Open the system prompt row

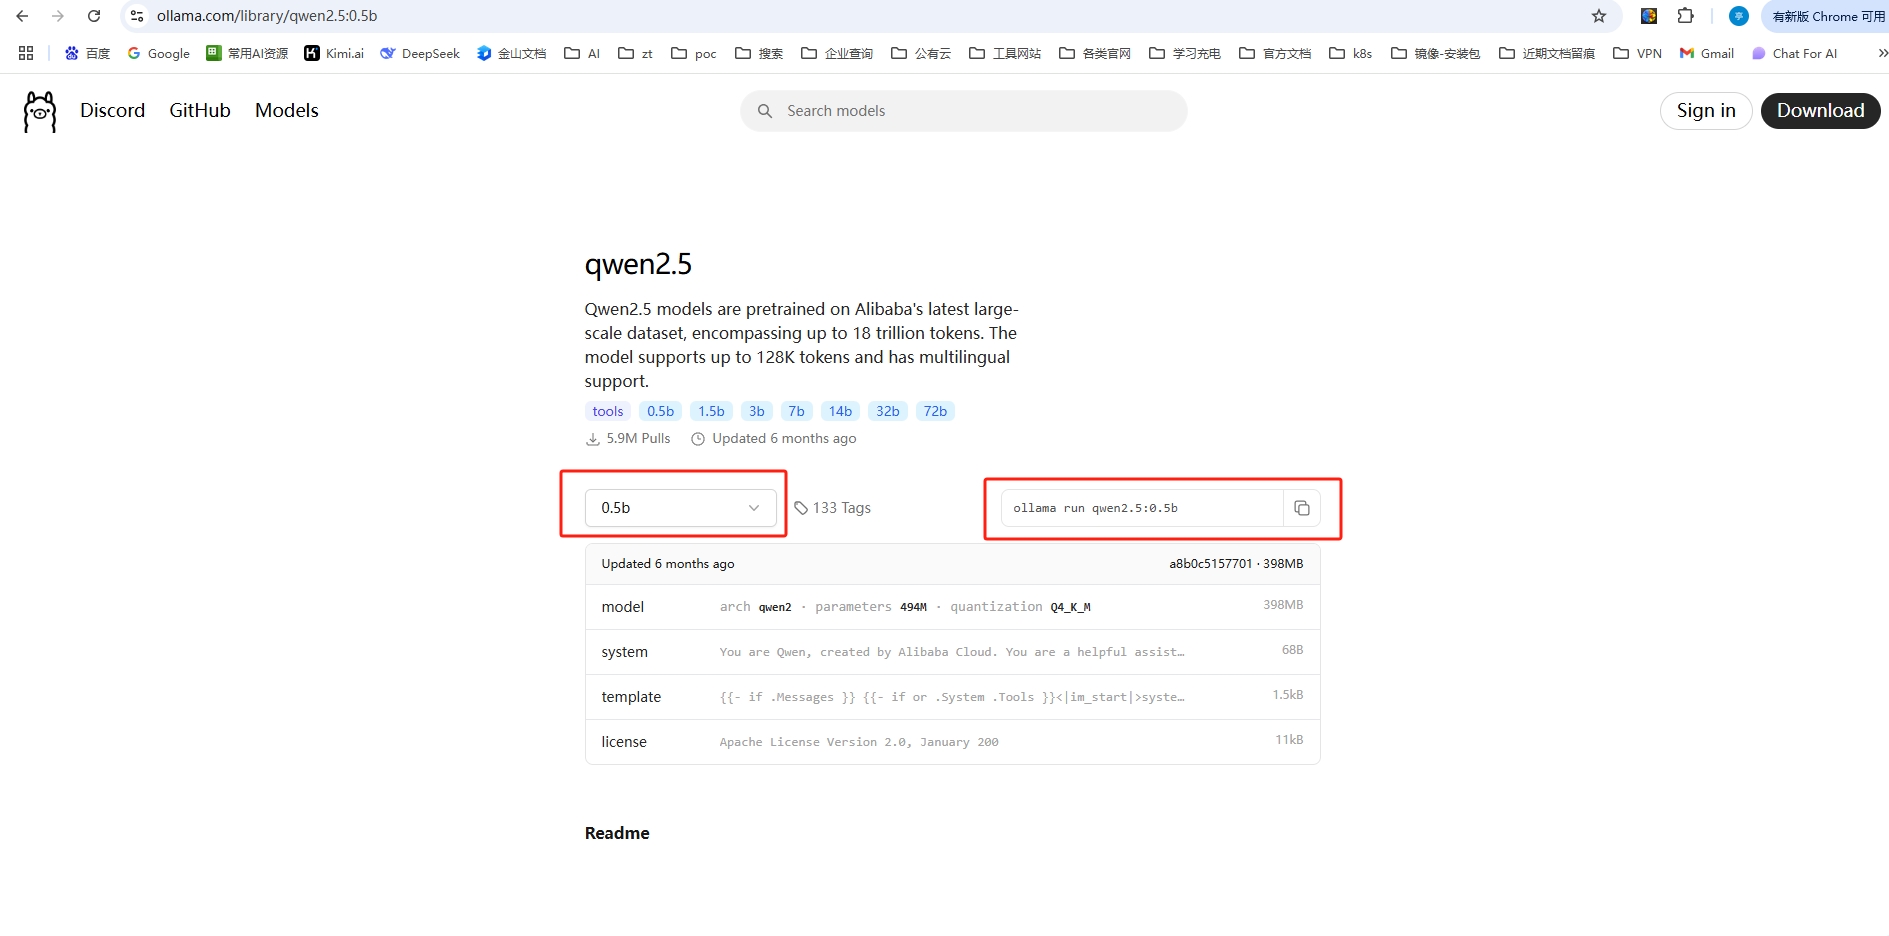tap(952, 652)
